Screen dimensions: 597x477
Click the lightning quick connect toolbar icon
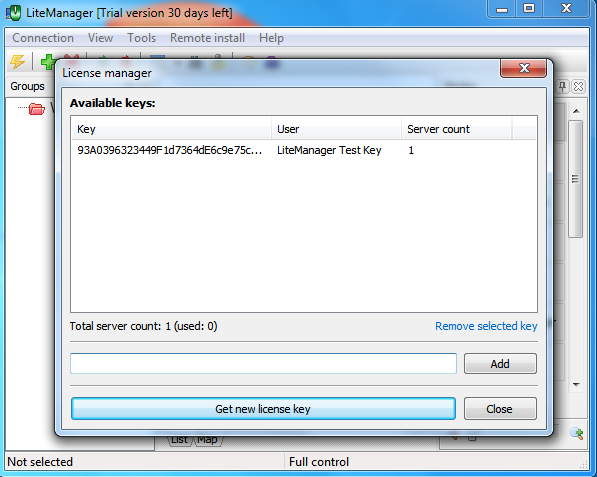(17, 62)
